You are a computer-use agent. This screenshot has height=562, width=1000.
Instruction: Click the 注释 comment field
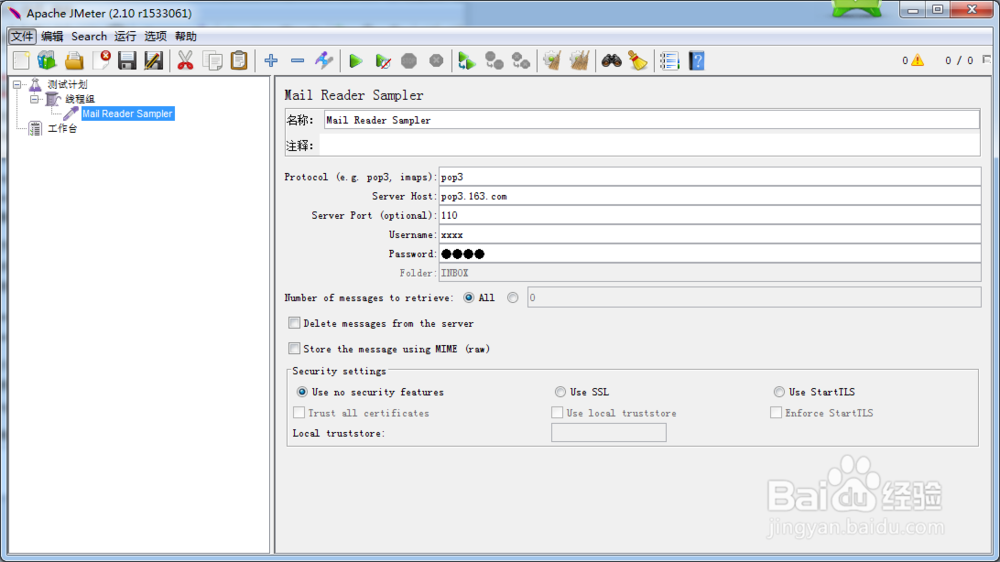pos(650,145)
